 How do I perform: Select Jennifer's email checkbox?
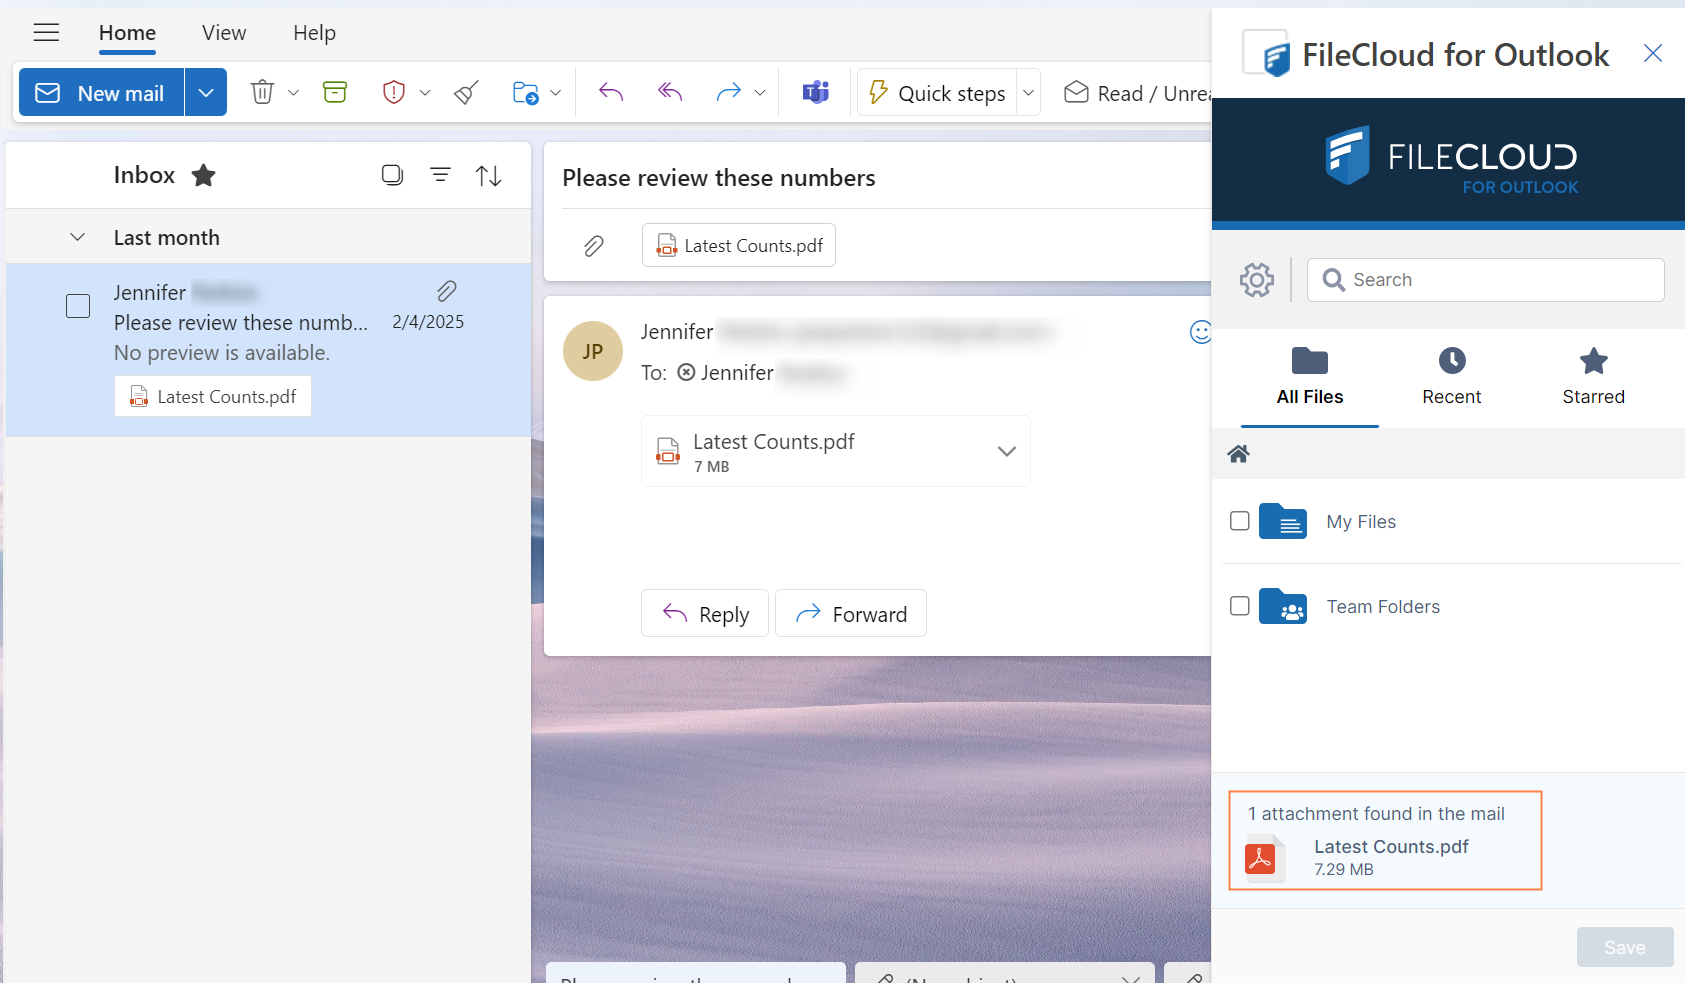point(78,306)
